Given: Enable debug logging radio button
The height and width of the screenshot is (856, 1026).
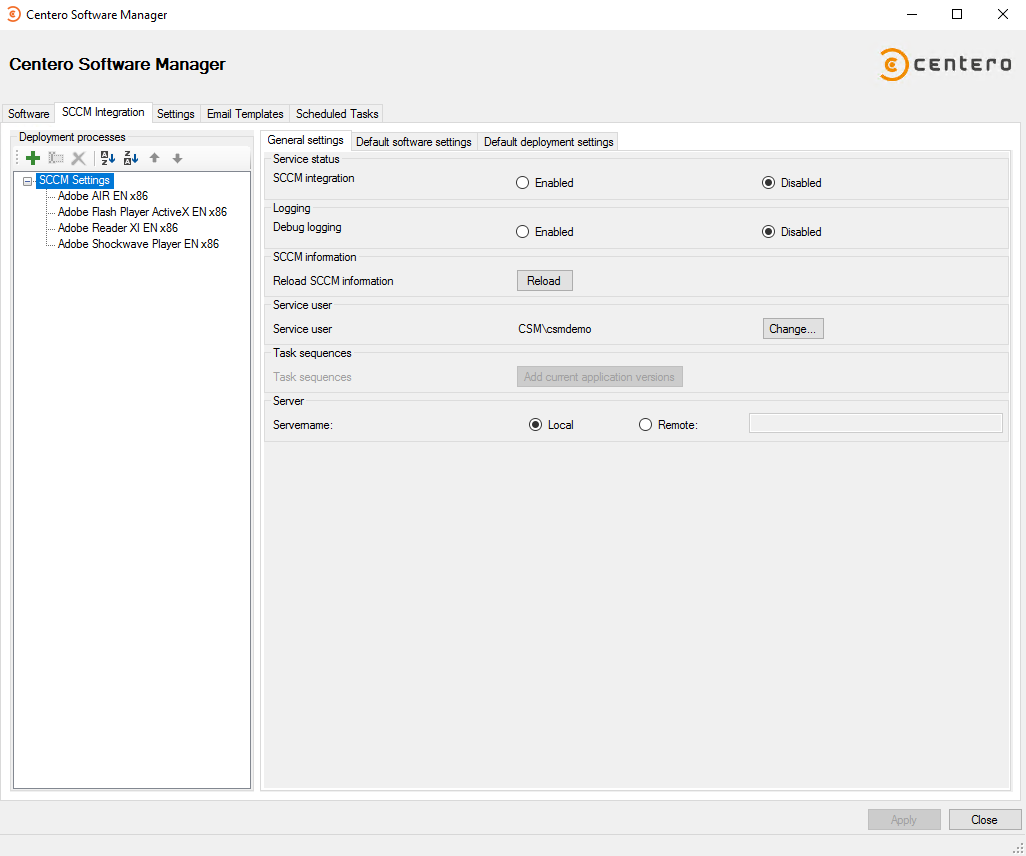Looking at the screenshot, I should 522,232.
